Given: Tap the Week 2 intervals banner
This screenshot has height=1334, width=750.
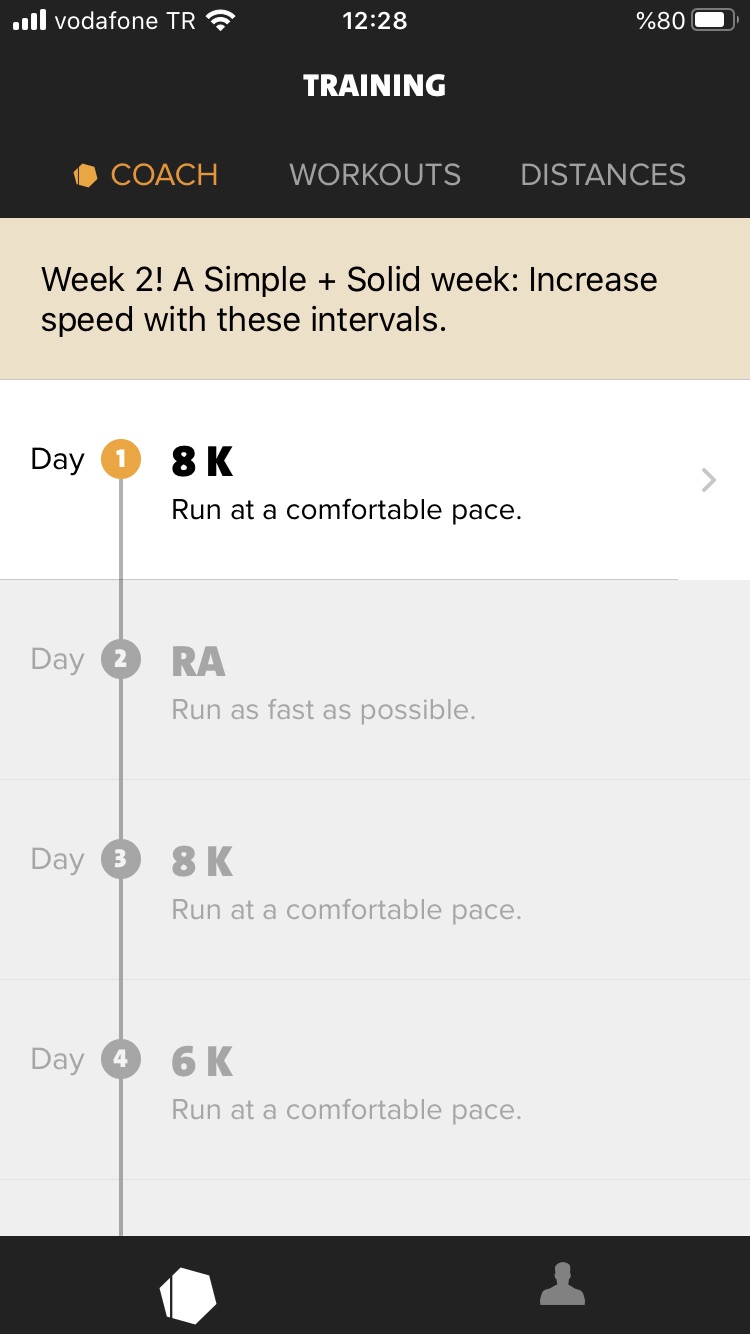Looking at the screenshot, I should pos(375,299).
